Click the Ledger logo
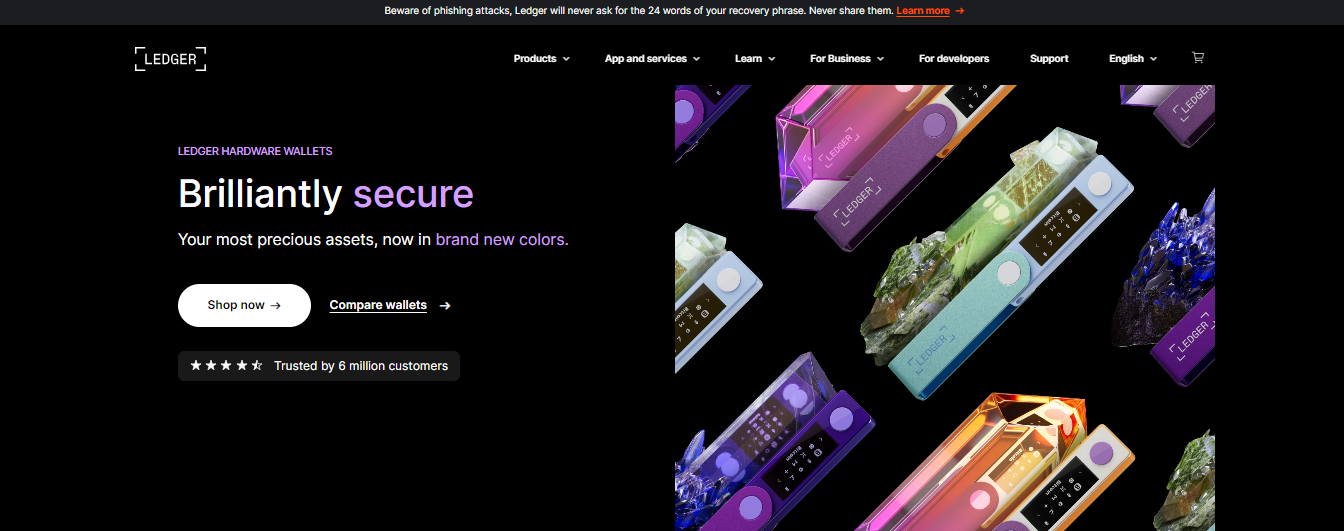 [171, 58]
